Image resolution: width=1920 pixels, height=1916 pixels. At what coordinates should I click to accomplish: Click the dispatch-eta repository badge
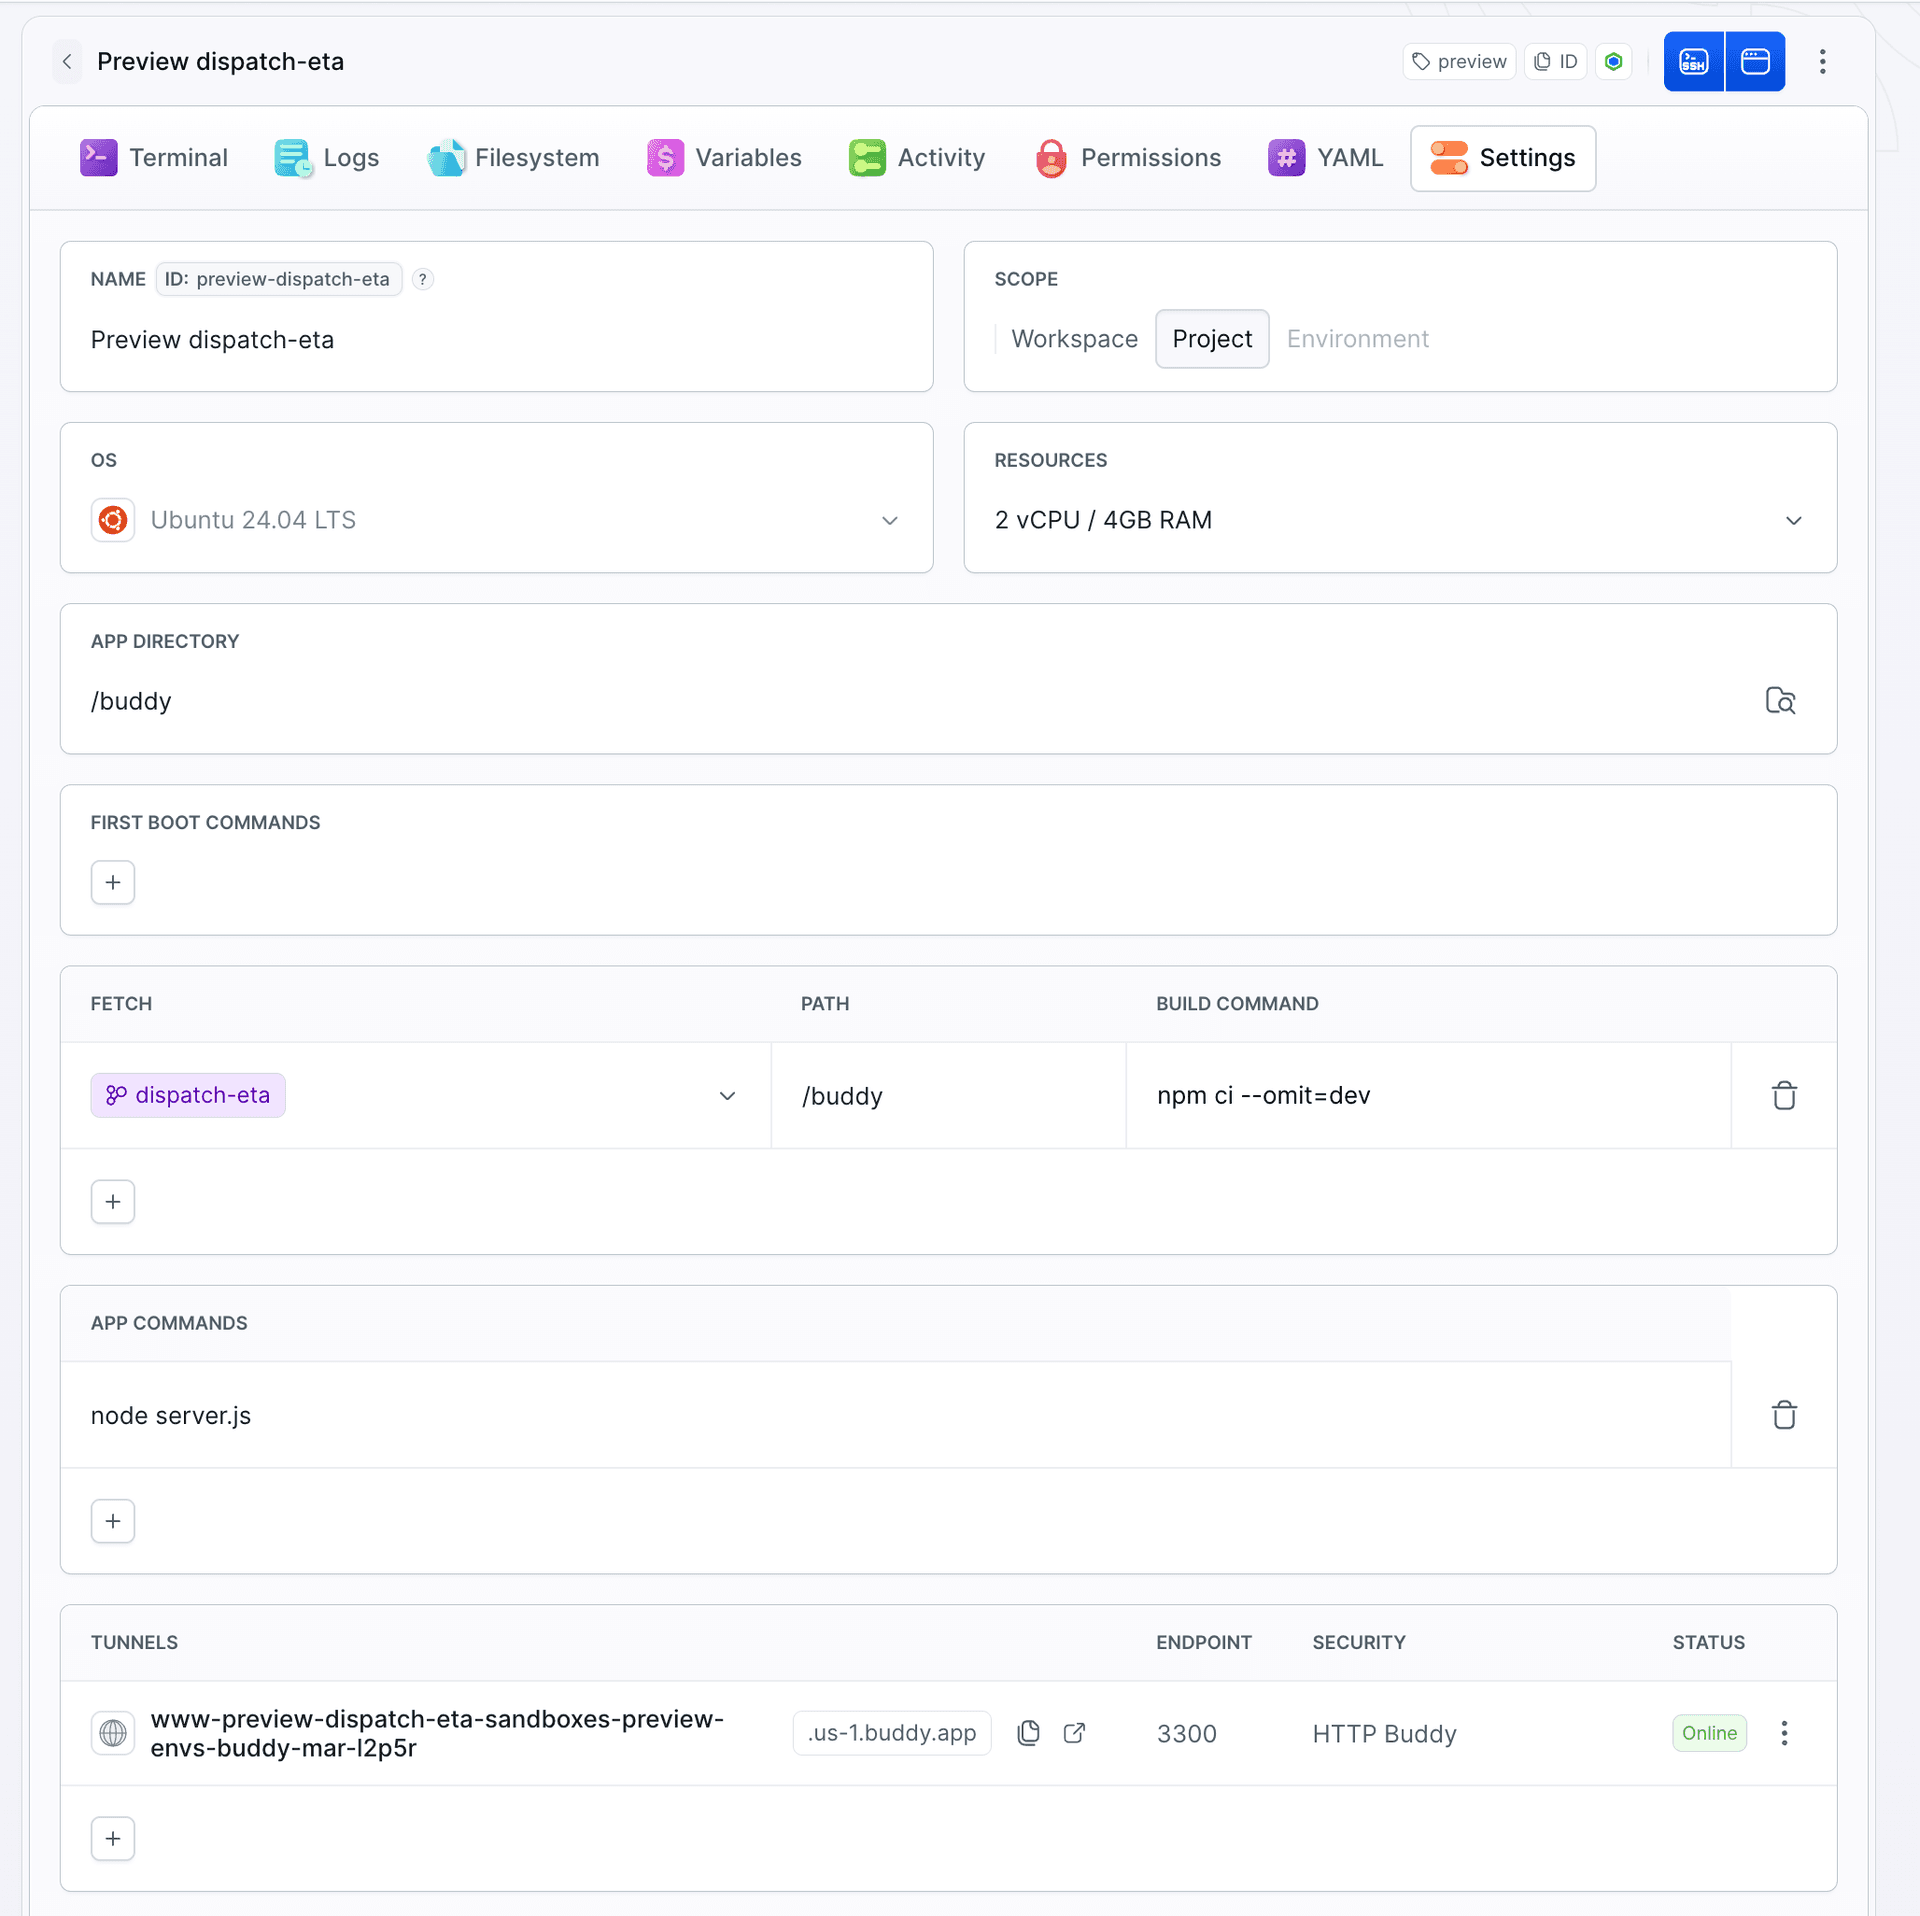pyautogui.click(x=188, y=1095)
